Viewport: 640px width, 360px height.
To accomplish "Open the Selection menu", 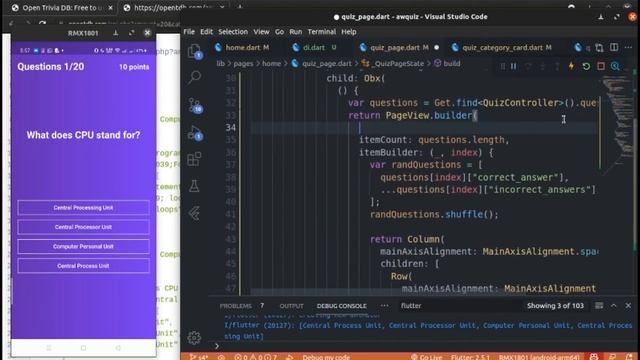I will coord(233,32).
